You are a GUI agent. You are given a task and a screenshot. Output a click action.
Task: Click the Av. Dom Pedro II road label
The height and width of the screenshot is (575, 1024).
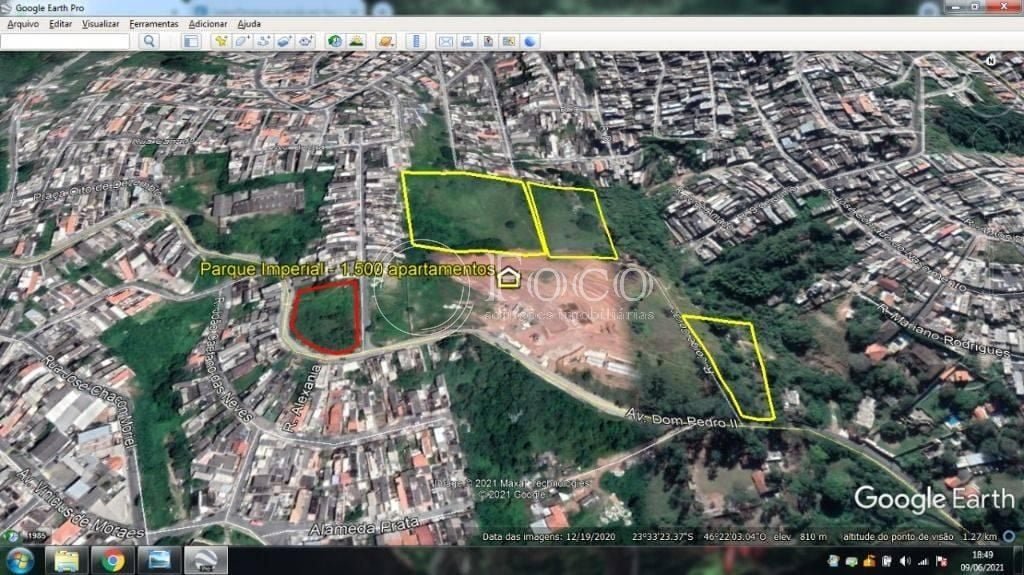682,418
